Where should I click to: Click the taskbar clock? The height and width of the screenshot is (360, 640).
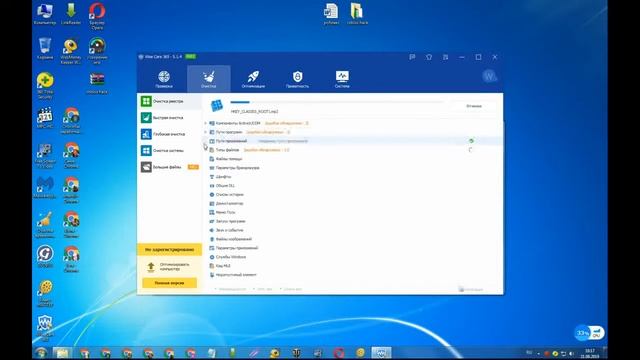coord(590,353)
